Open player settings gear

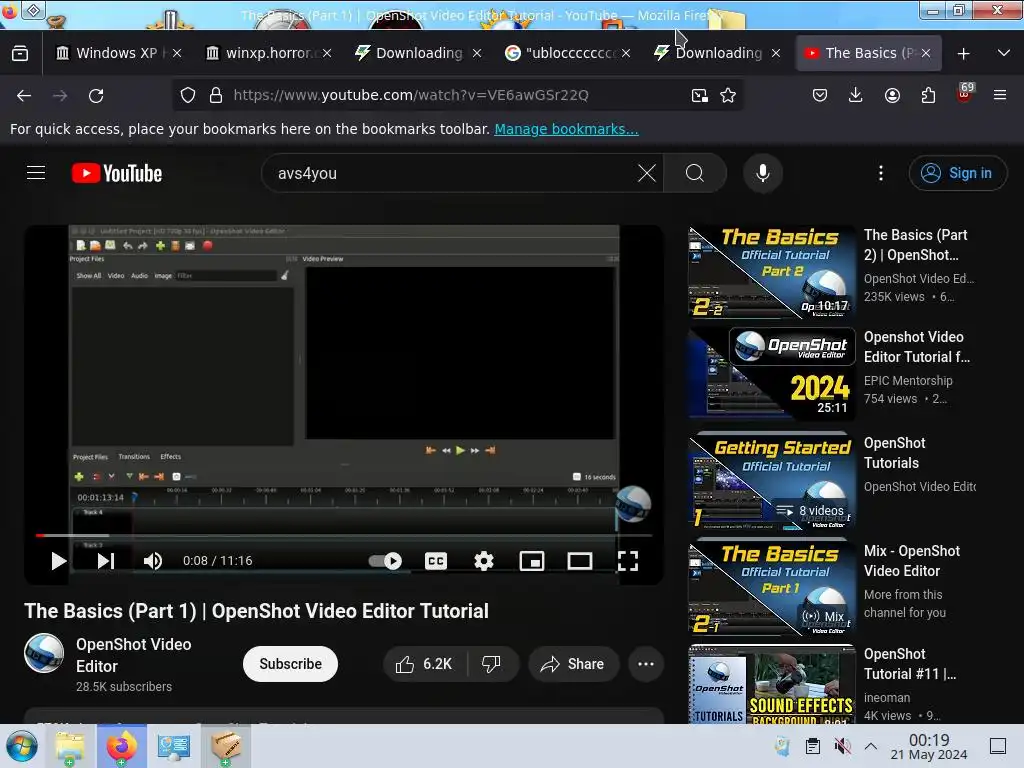click(x=484, y=561)
